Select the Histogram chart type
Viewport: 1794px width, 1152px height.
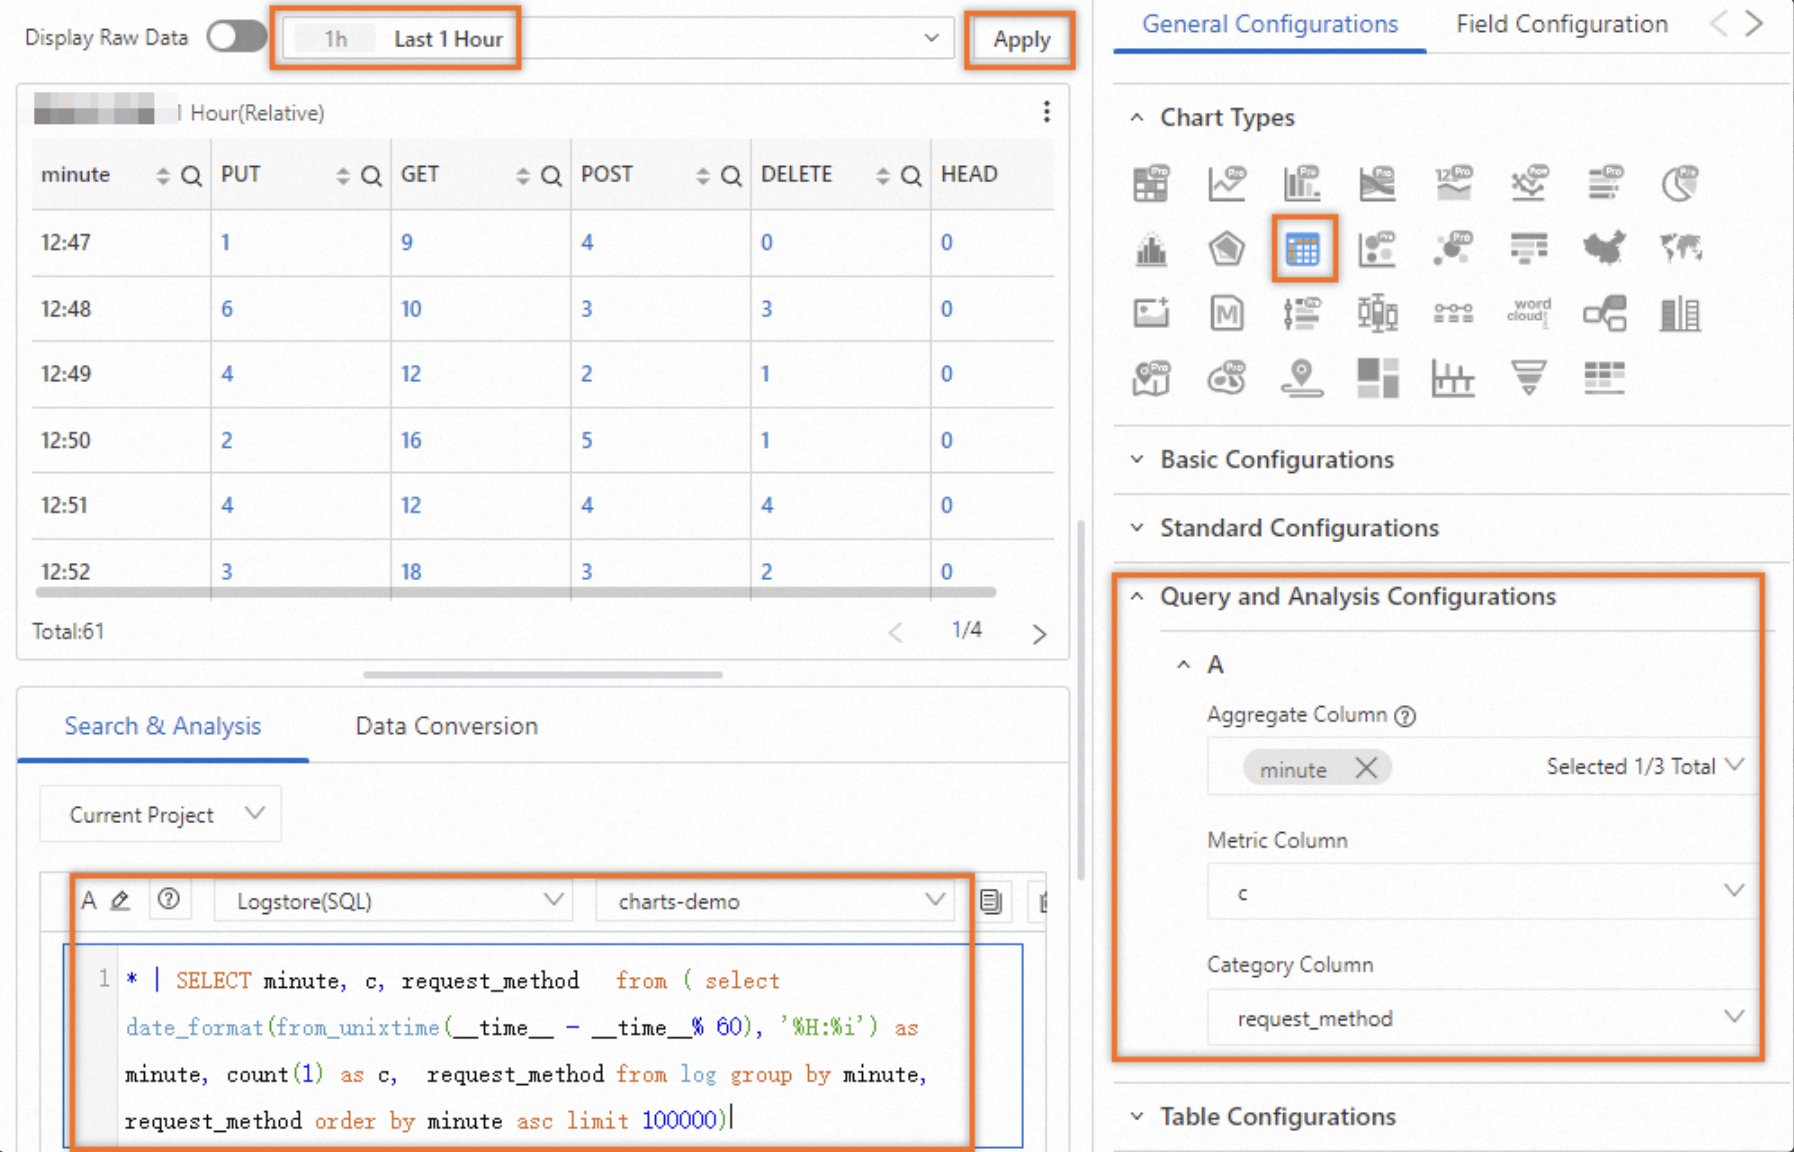[x=1151, y=249]
